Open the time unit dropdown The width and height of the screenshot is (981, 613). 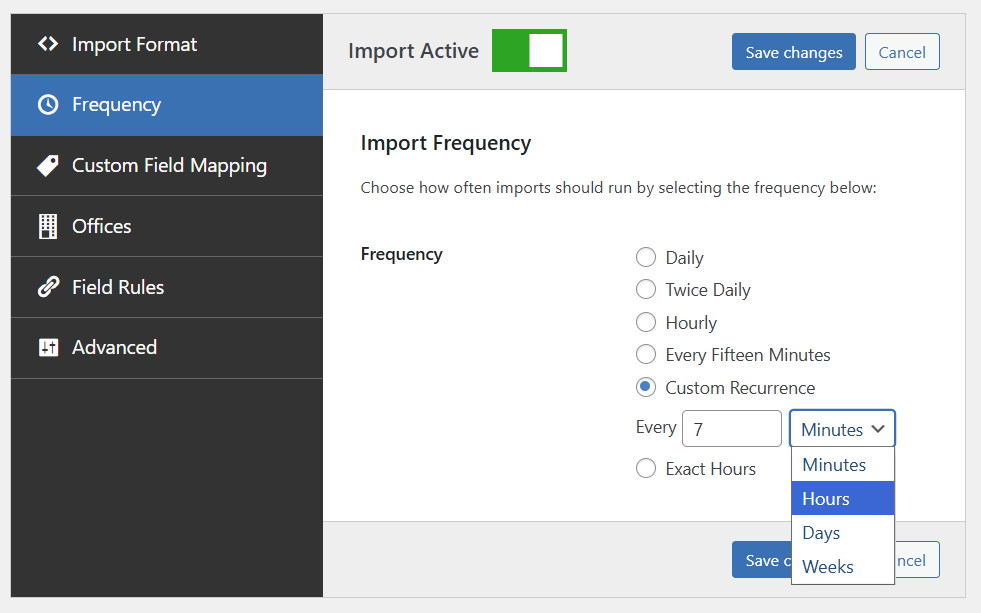[841, 428]
